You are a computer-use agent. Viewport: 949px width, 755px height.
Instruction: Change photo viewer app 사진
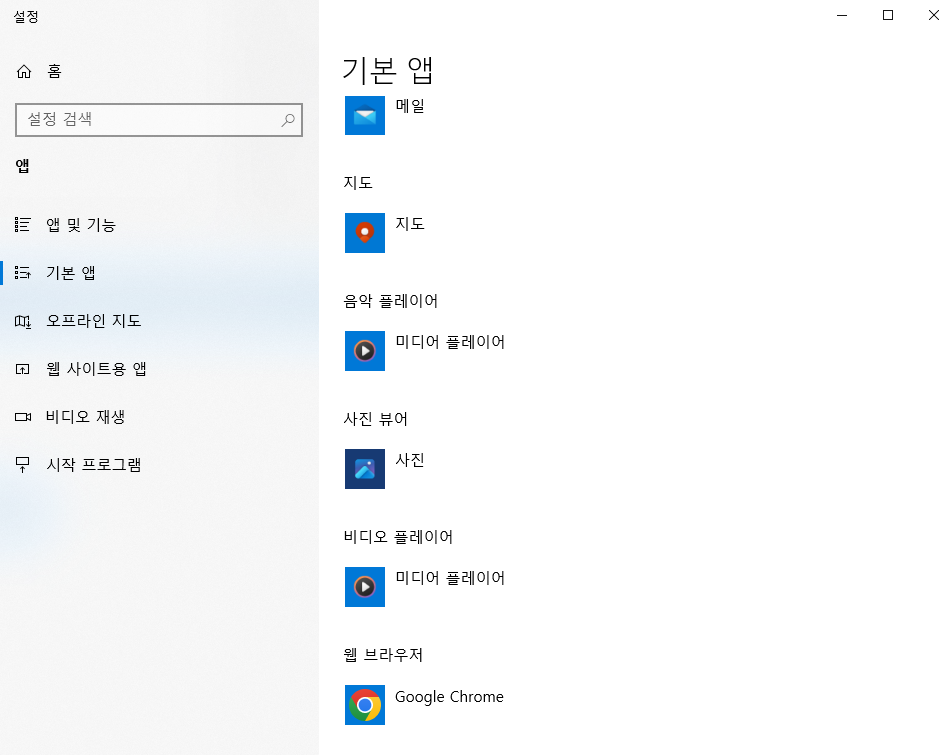tap(410, 460)
